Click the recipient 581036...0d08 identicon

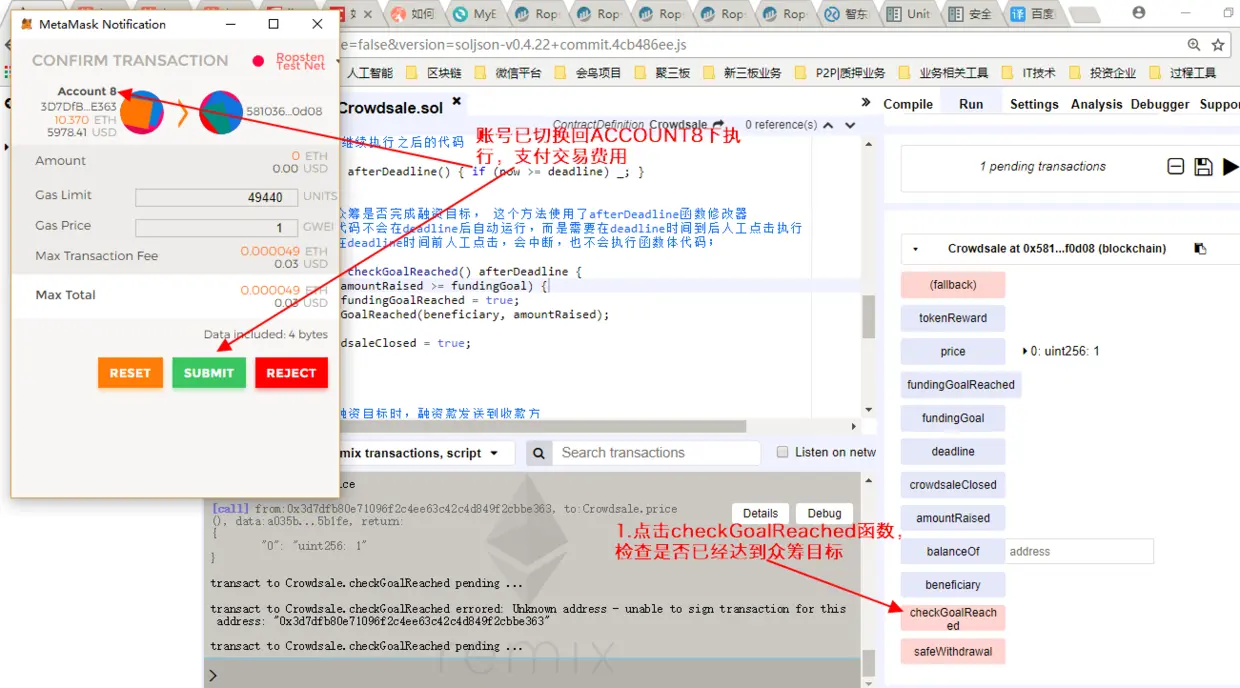click(221, 112)
